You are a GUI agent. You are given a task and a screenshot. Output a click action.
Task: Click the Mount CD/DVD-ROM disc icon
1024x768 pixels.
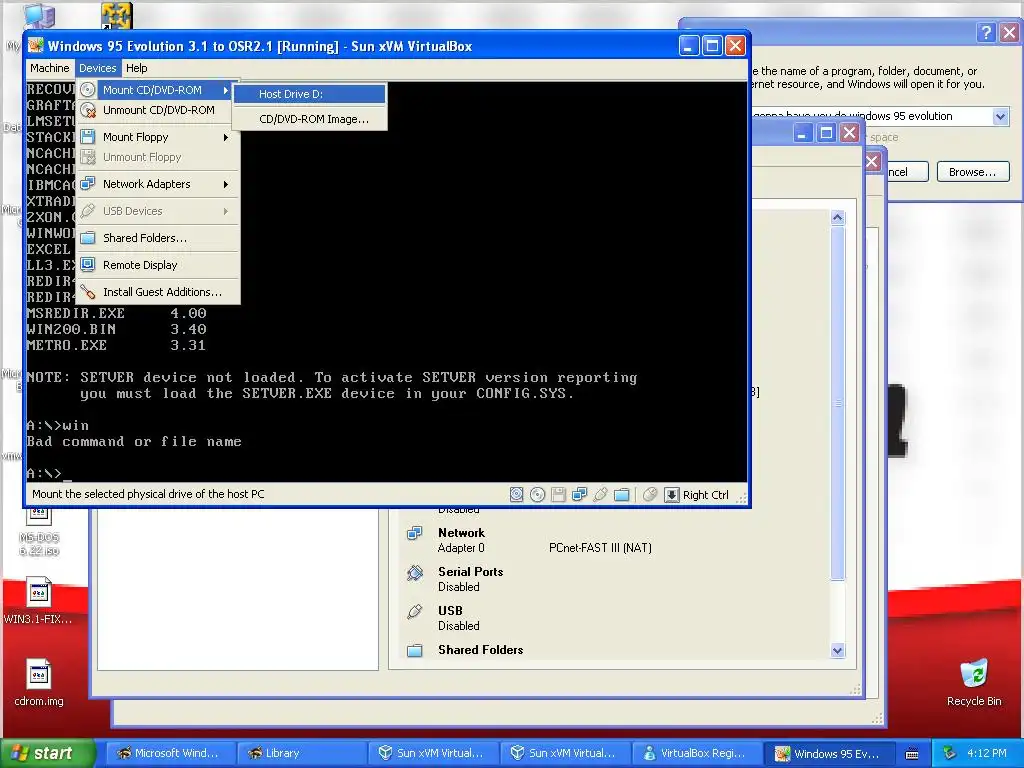(88, 89)
